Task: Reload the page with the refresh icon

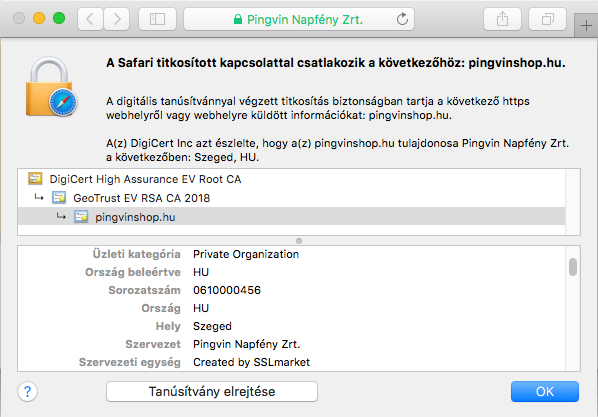Action: click(x=402, y=19)
